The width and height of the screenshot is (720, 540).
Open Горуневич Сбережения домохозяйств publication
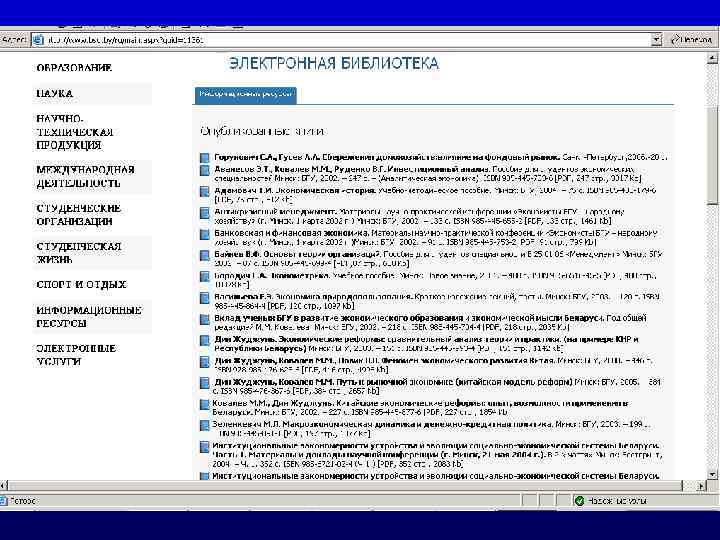pos(440,157)
